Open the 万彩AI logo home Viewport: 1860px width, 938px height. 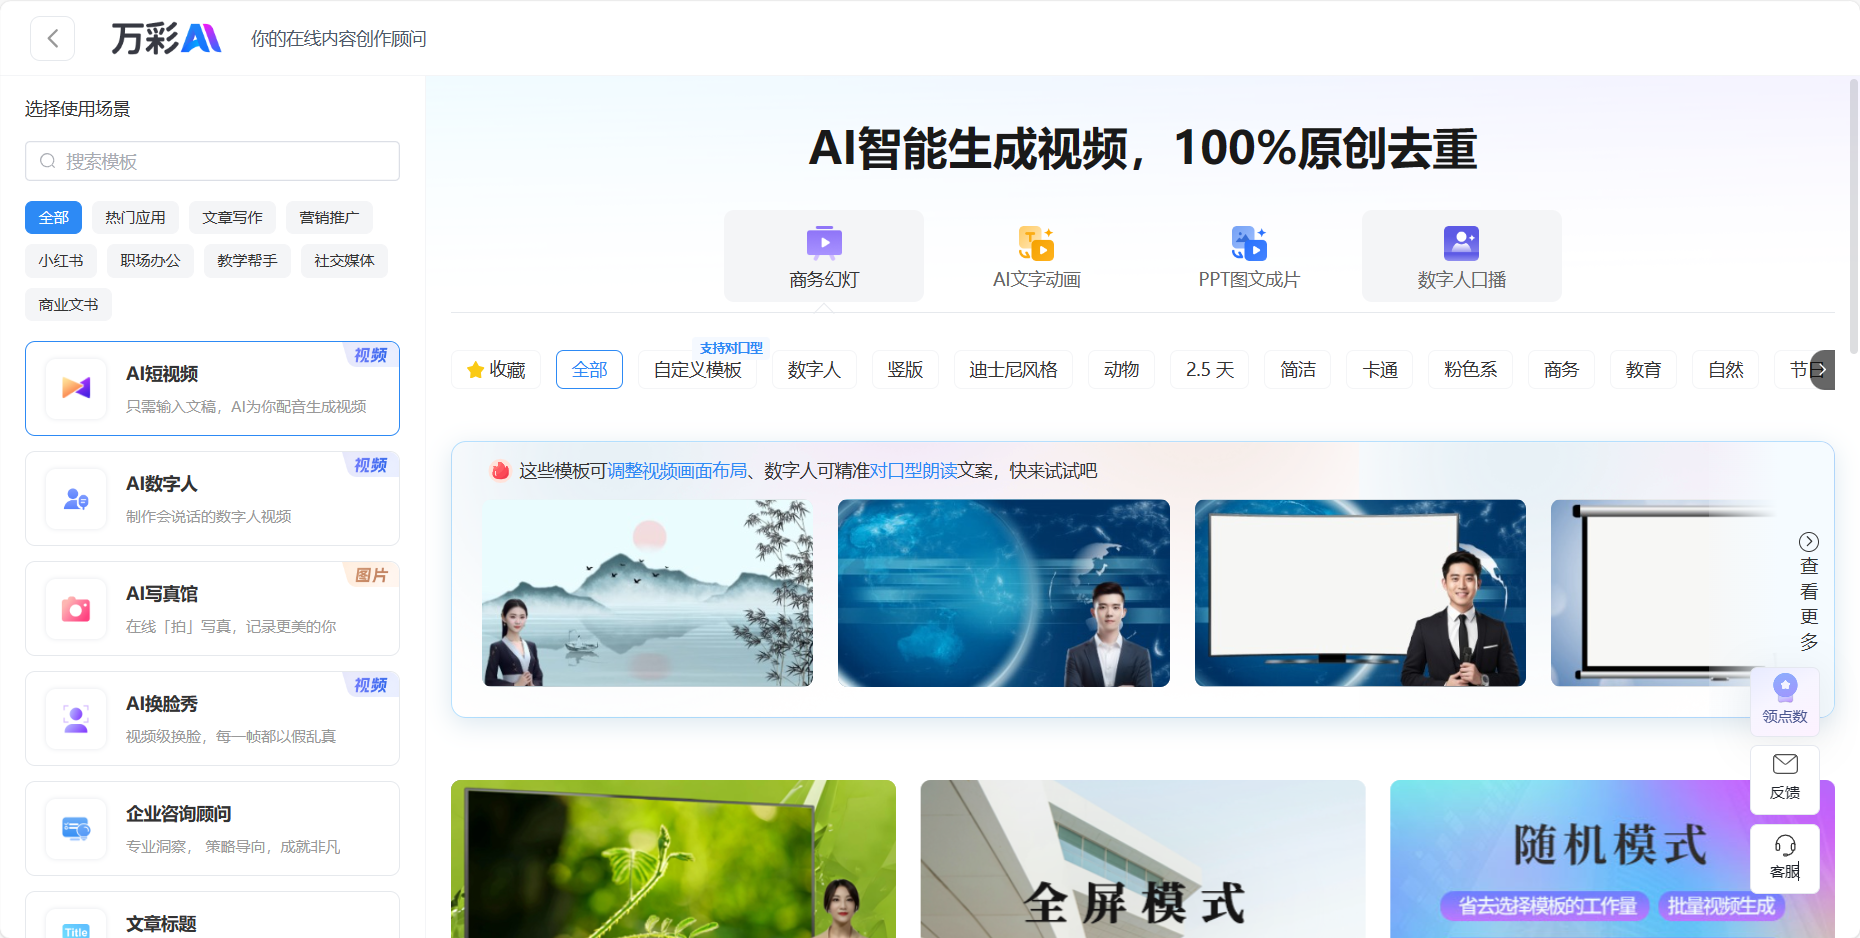pos(166,39)
